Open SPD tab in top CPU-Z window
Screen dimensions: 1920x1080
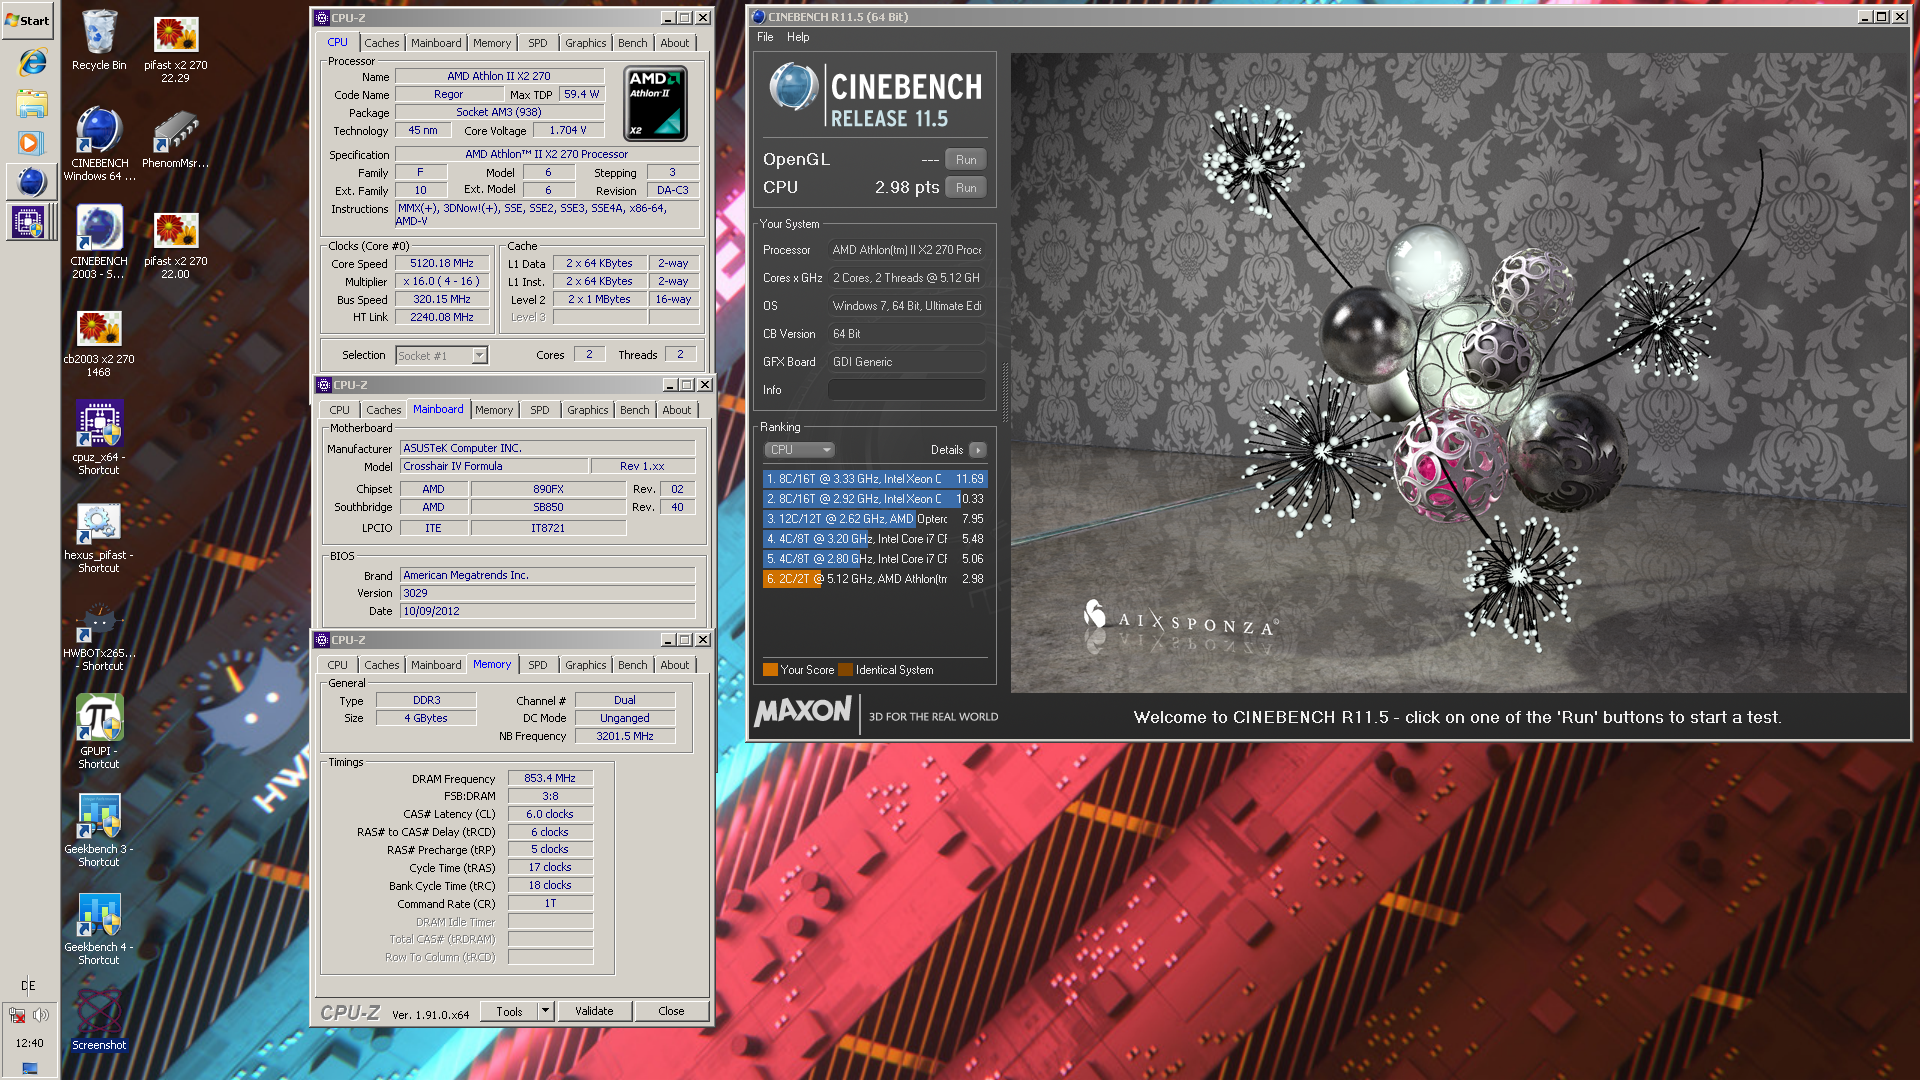point(538,43)
